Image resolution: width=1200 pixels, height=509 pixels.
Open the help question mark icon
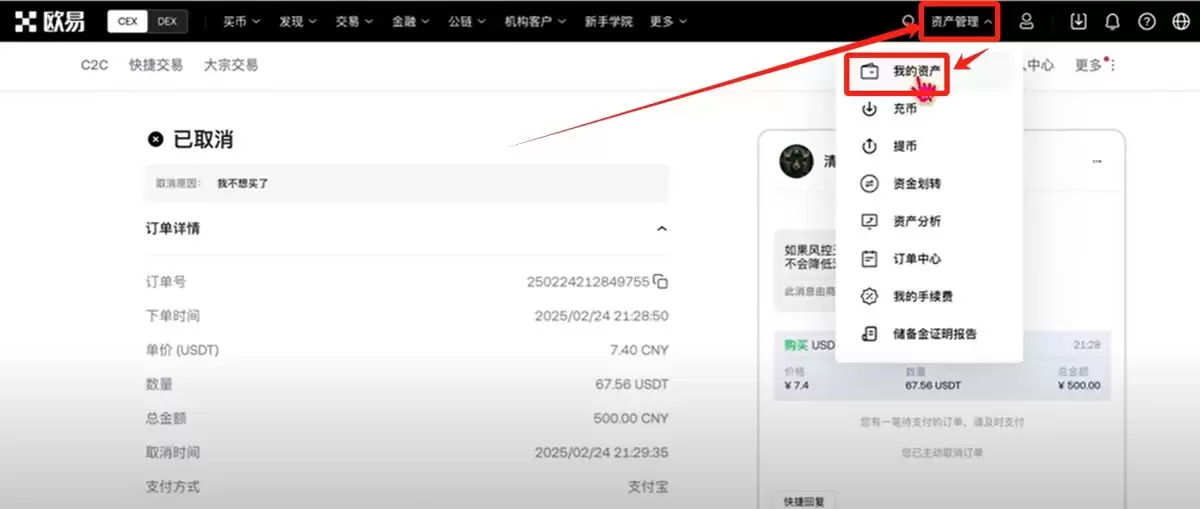[x=1146, y=21]
